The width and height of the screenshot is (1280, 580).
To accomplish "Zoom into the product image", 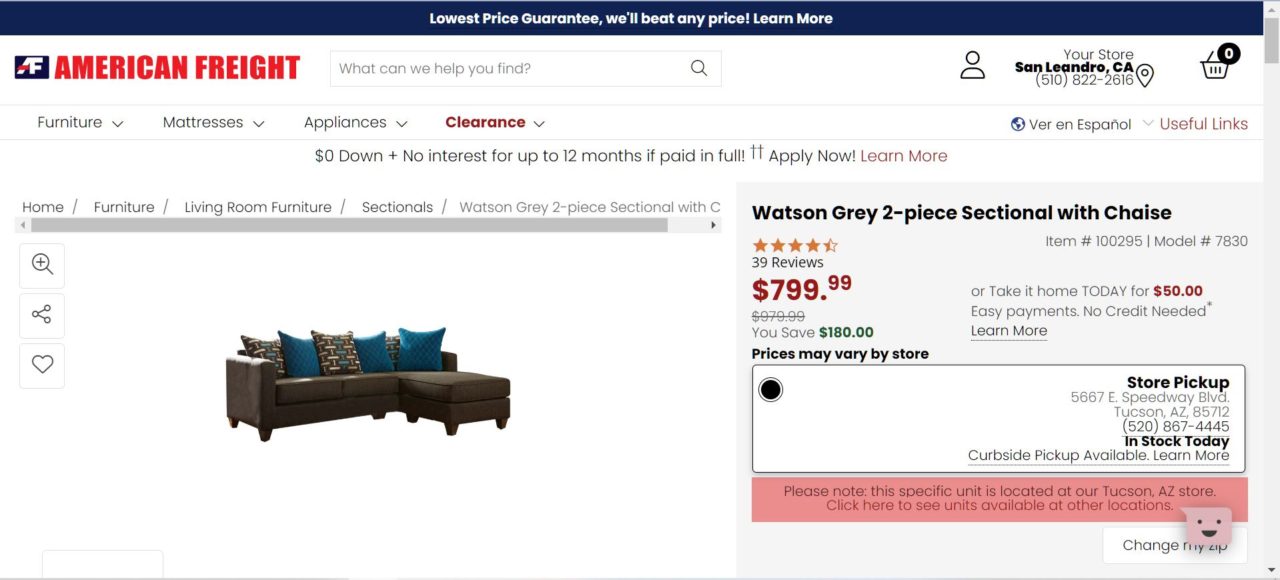I will pos(42,265).
